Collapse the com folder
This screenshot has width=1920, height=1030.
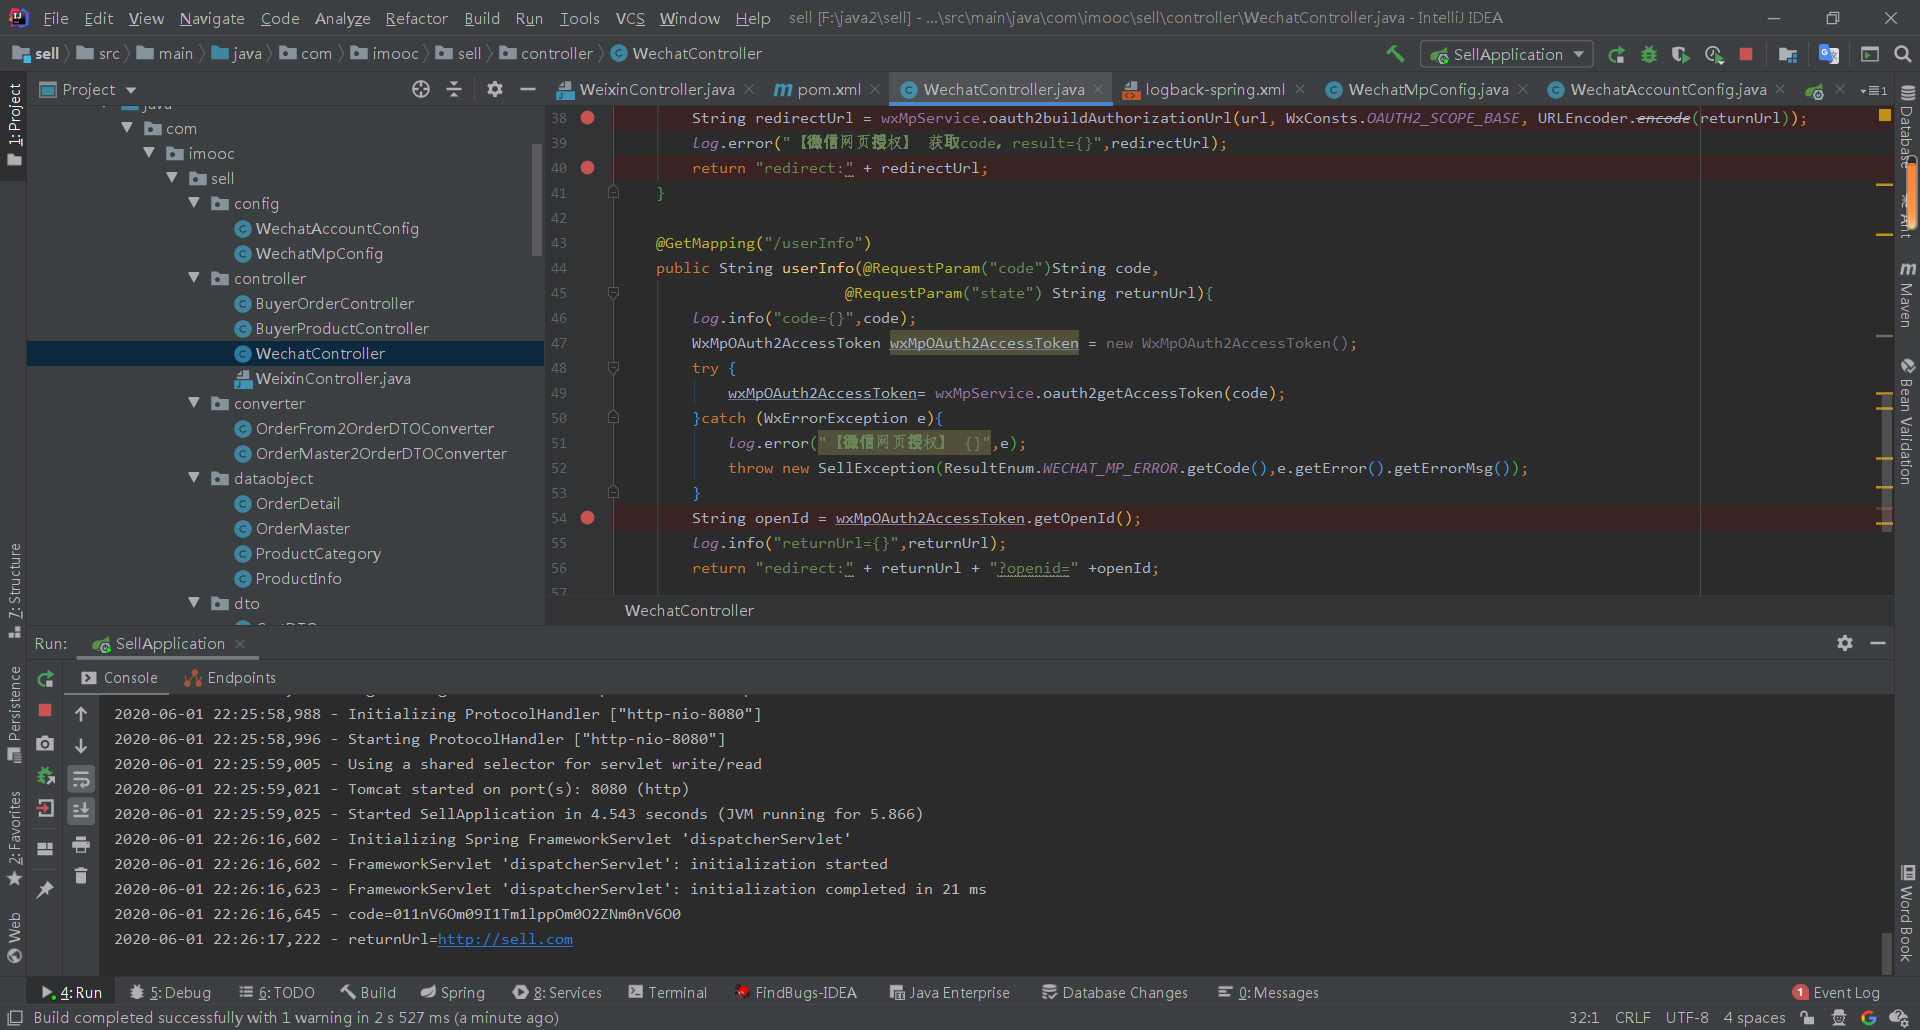pyautogui.click(x=127, y=128)
